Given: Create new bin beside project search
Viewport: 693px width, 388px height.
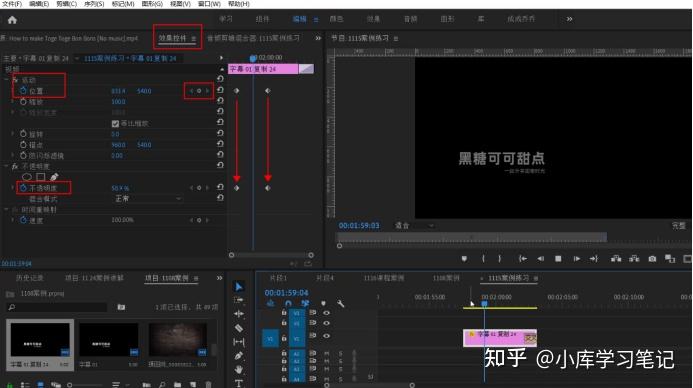Looking at the screenshot, I should (121, 307).
